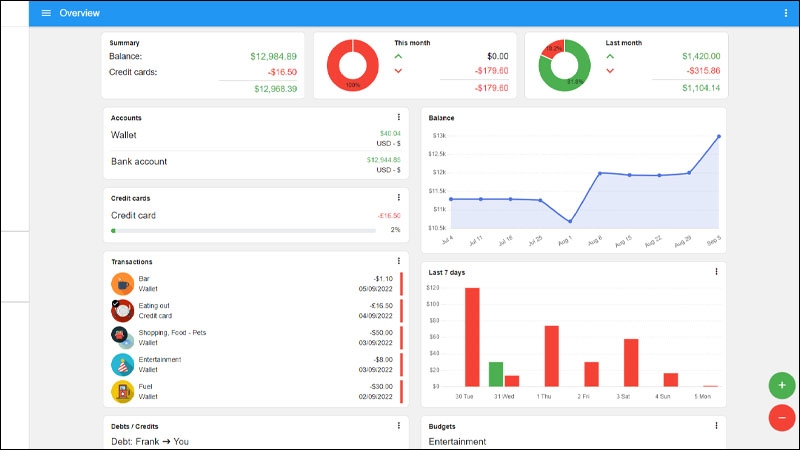Select the Bar transaction coffee icon

point(122,284)
